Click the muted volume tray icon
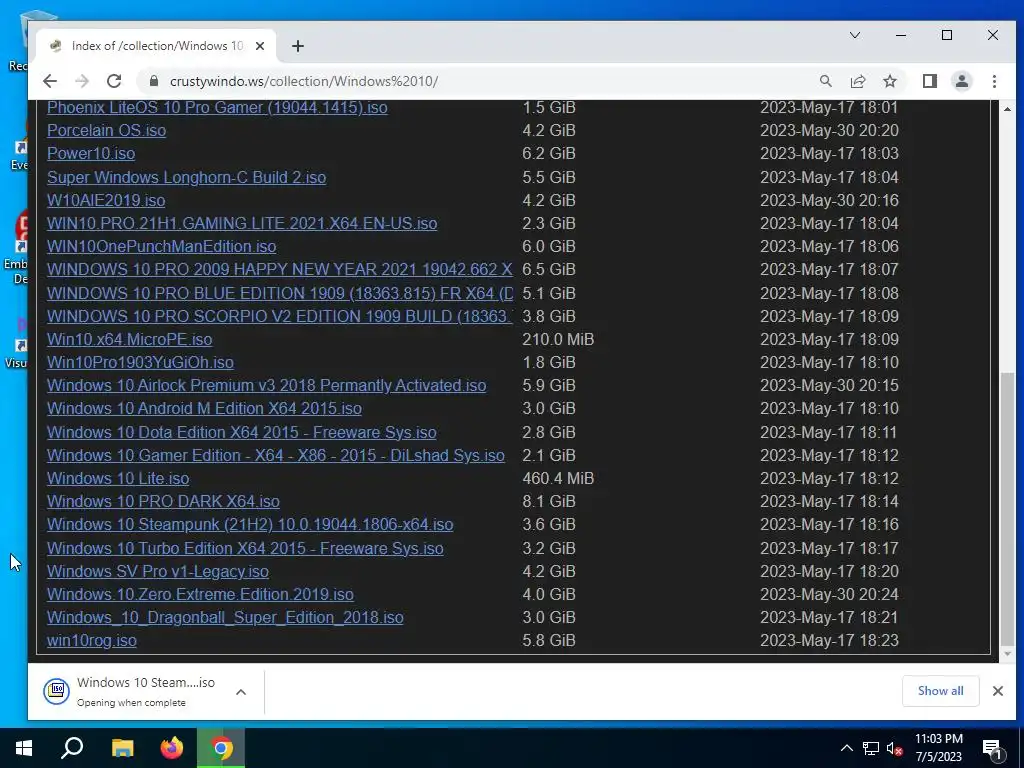The image size is (1024, 768). point(894,748)
